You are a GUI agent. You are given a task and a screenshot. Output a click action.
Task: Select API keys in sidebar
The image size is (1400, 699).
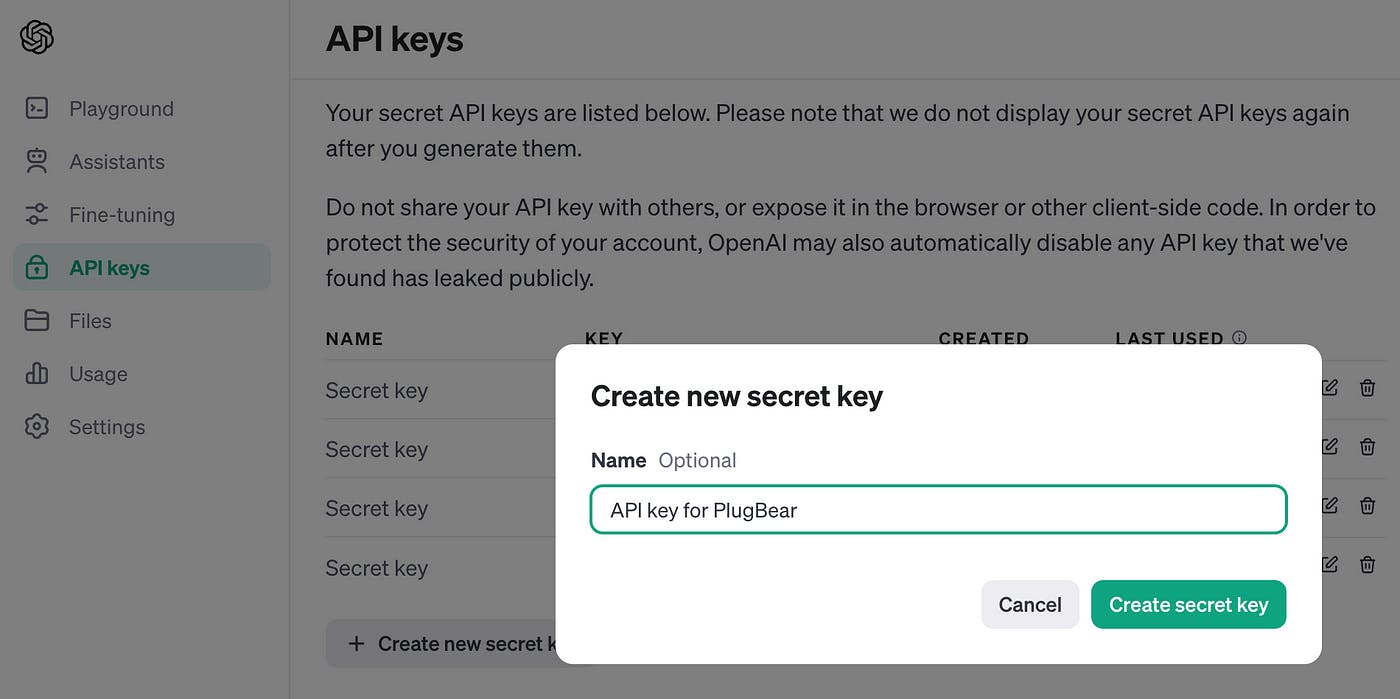(109, 268)
